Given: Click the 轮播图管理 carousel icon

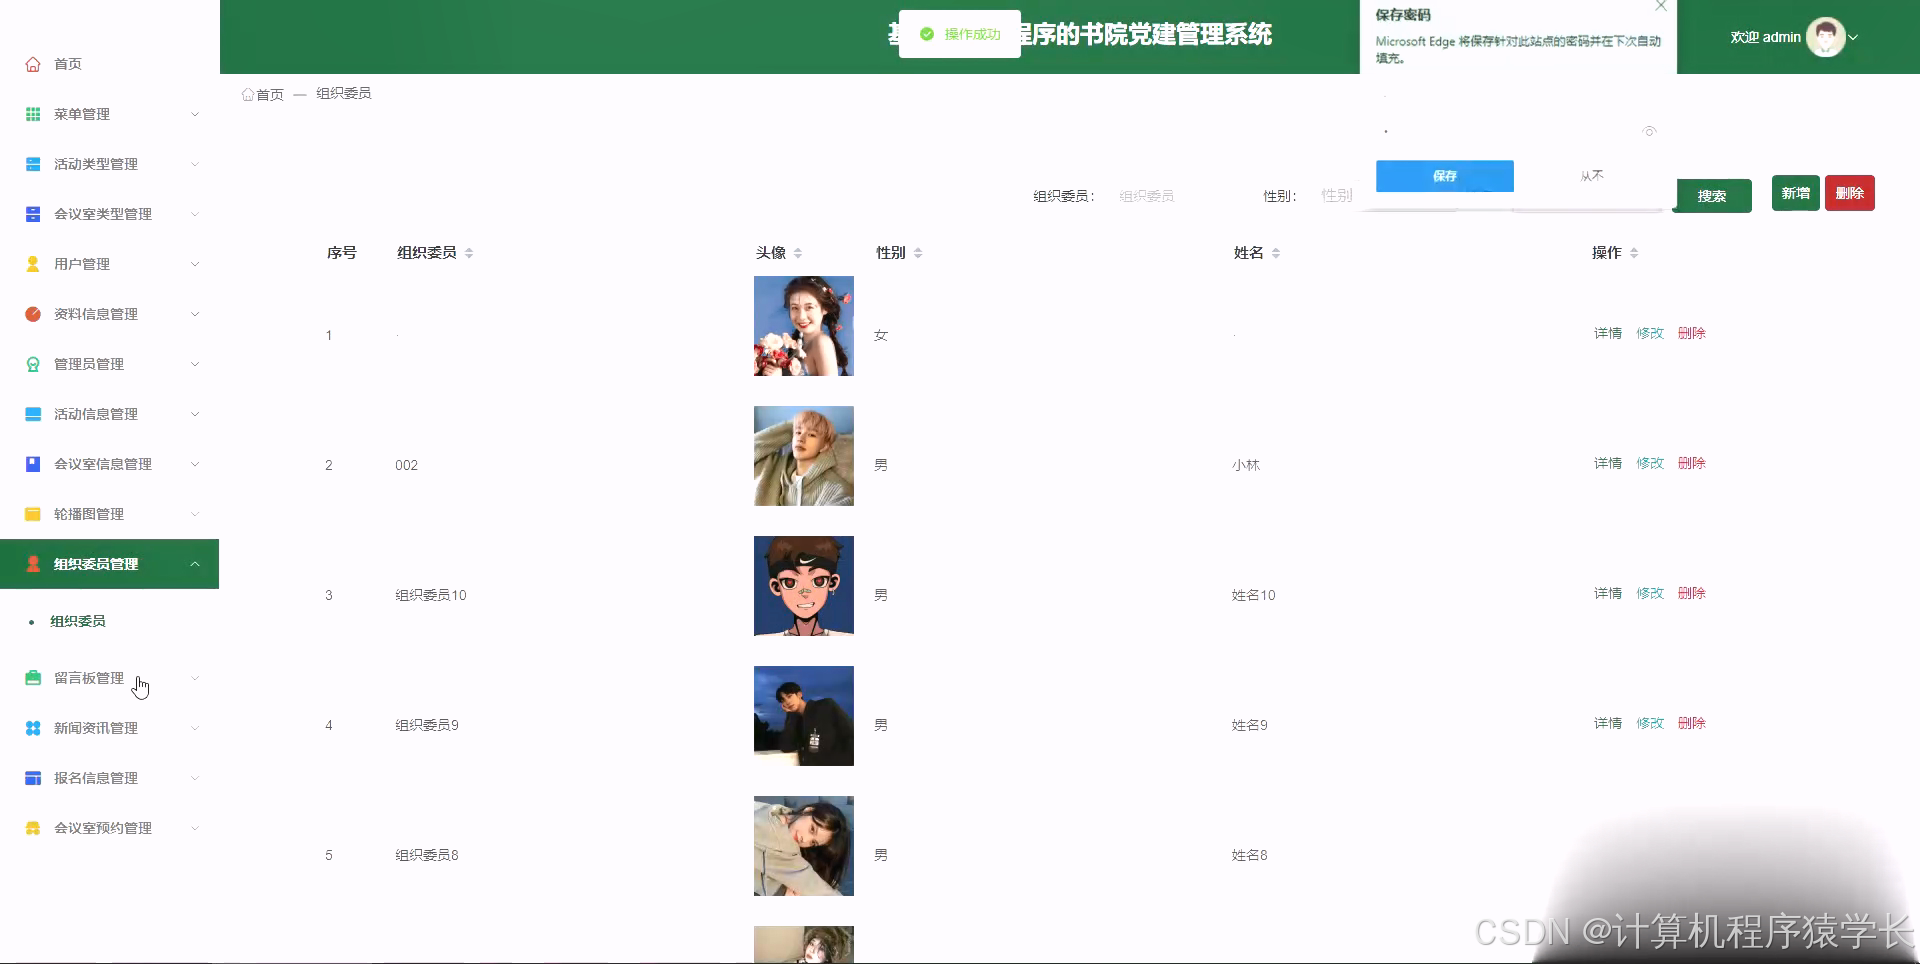Looking at the screenshot, I should 32,513.
